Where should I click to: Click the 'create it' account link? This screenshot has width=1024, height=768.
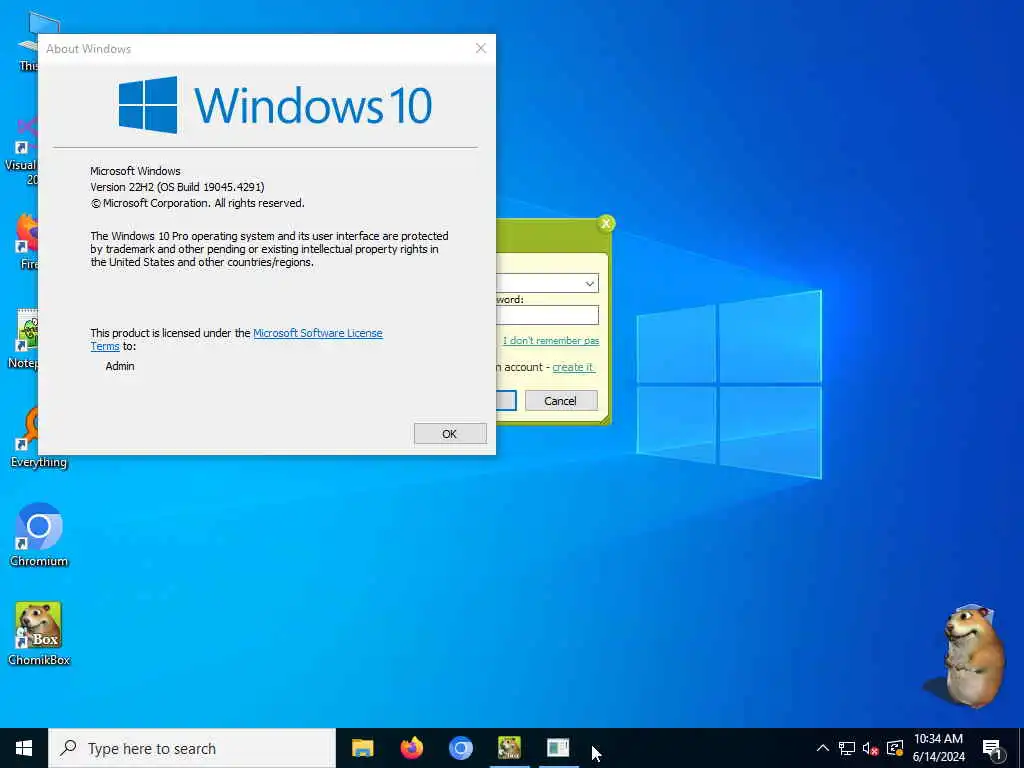click(x=573, y=367)
